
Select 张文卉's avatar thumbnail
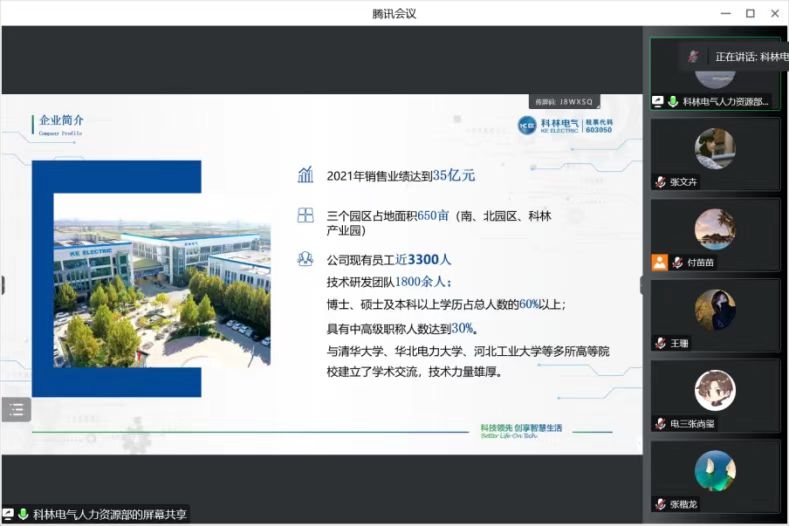click(715, 148)
